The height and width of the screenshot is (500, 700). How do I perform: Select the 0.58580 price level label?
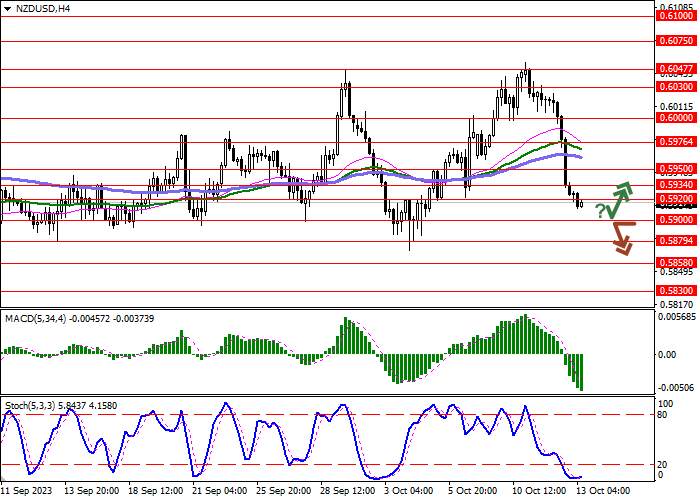pyautogui.click(x=677, y=262)
